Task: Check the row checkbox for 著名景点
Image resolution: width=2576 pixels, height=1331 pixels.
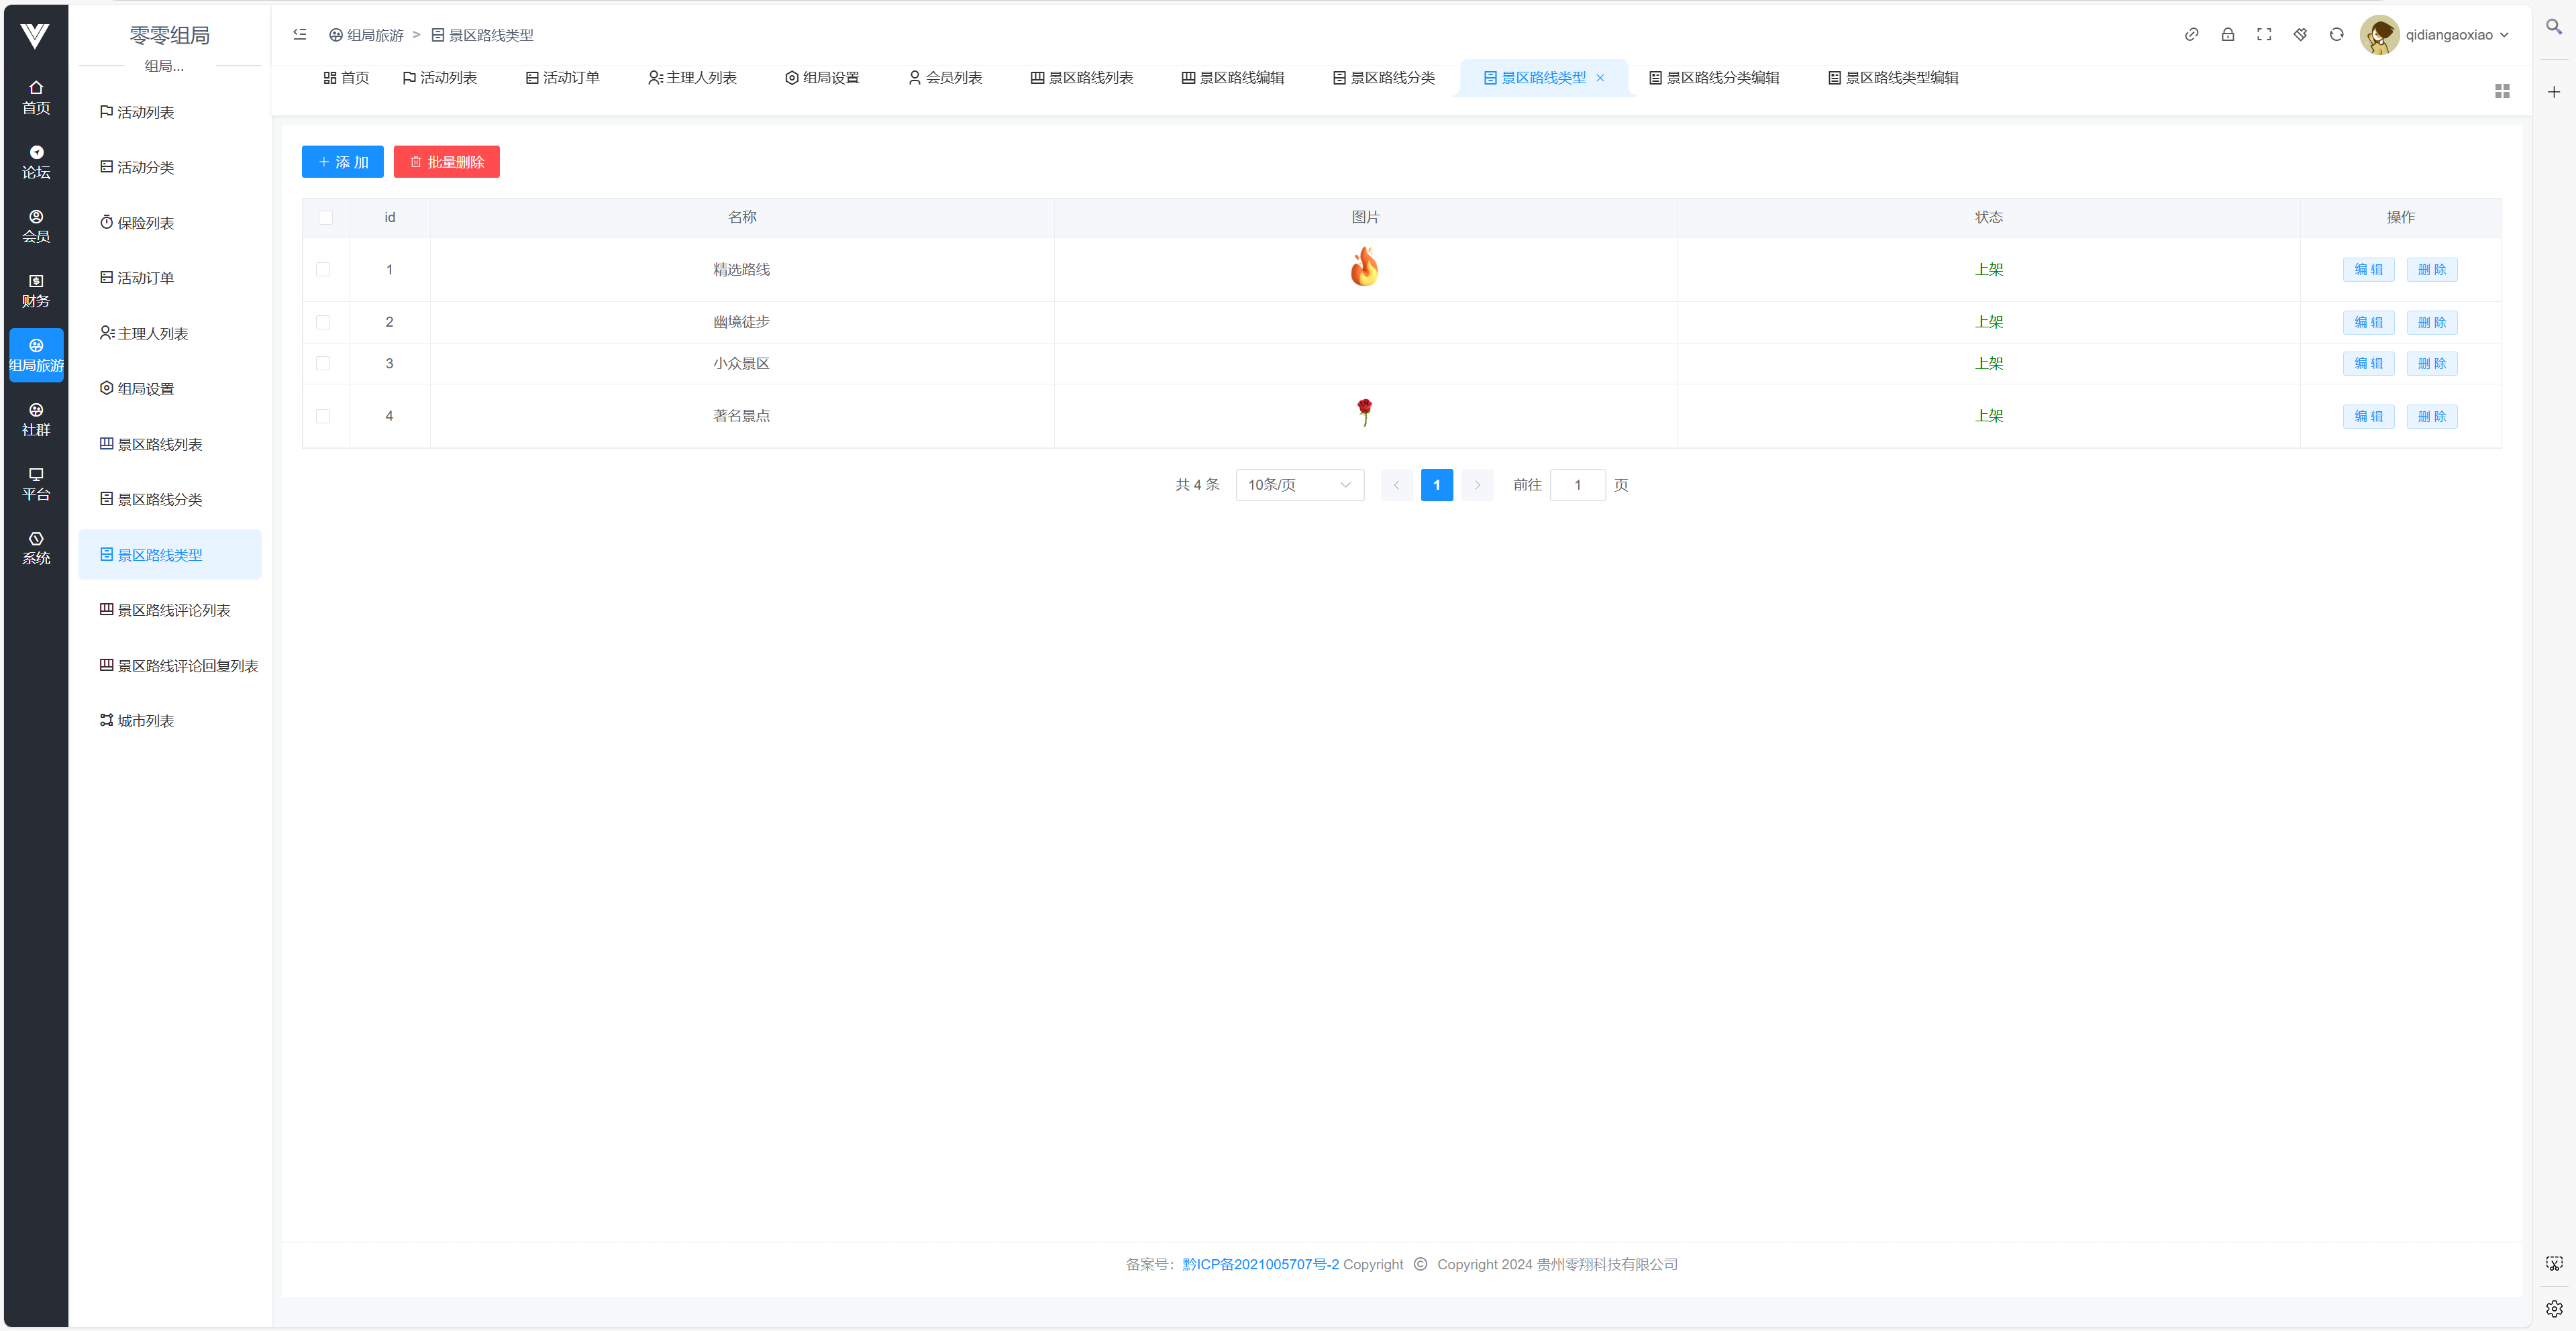Action: [323, 416]
